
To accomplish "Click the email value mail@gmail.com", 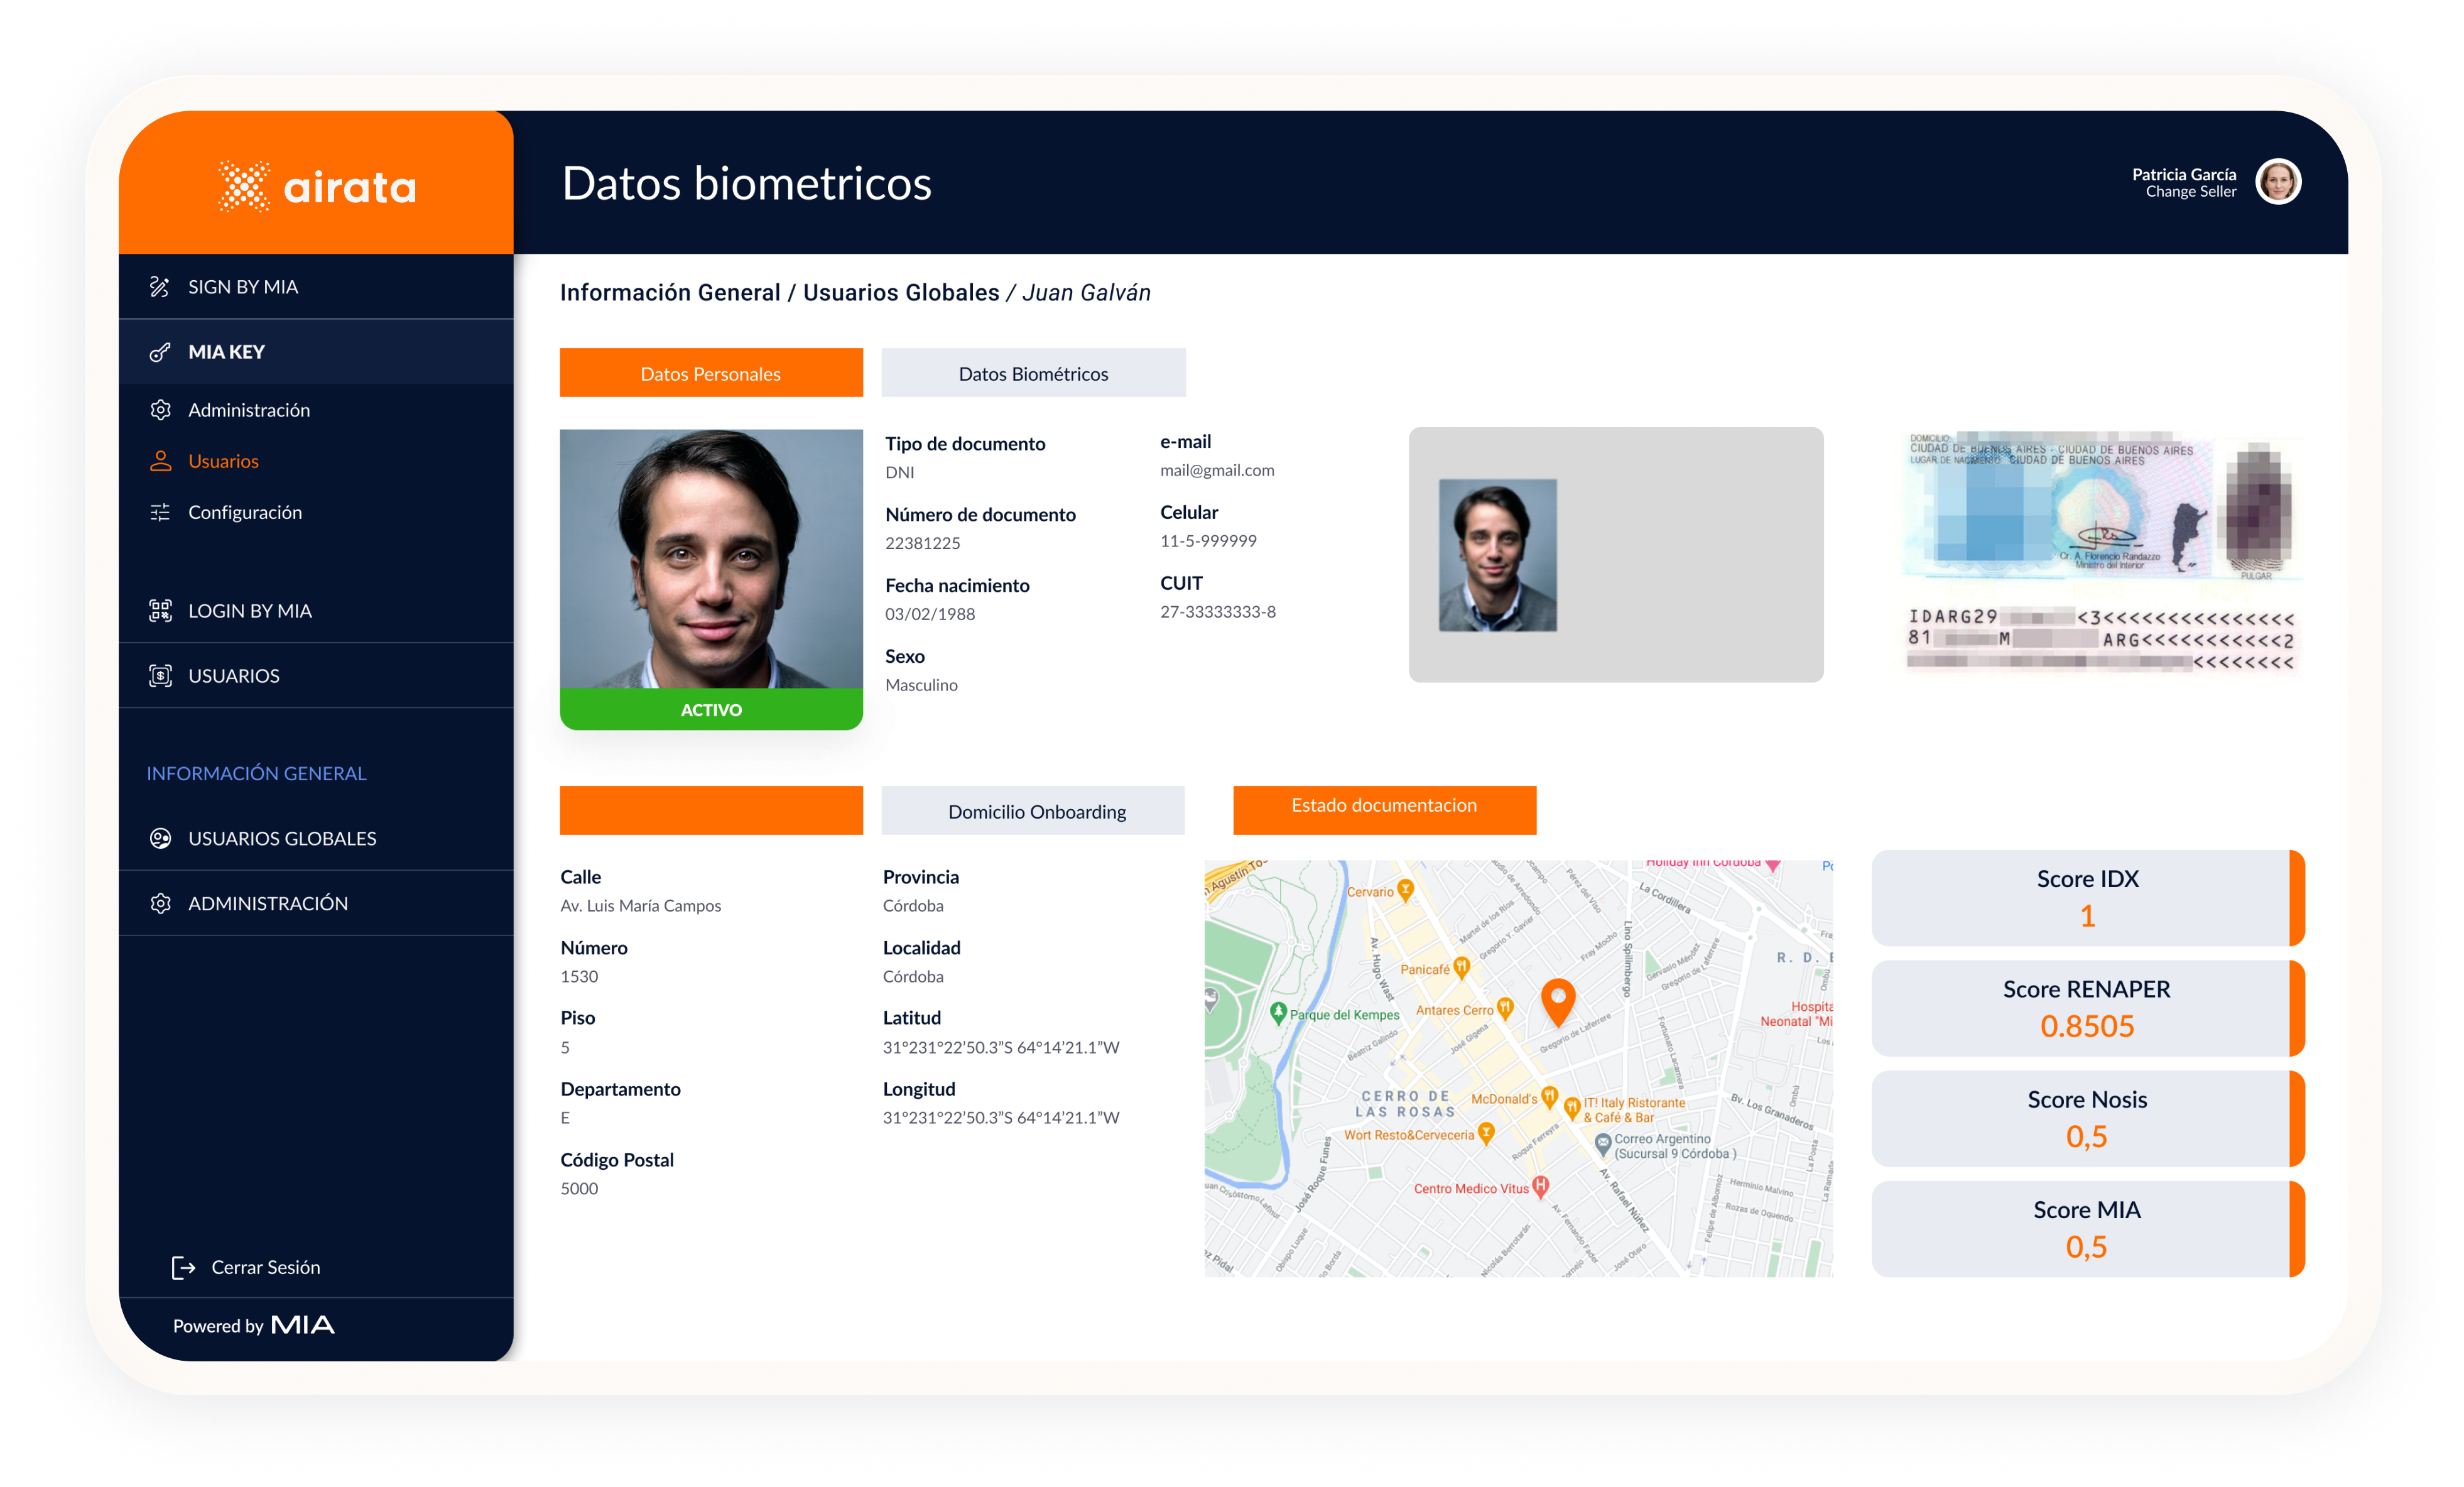I will click(x=1217, y=470).
